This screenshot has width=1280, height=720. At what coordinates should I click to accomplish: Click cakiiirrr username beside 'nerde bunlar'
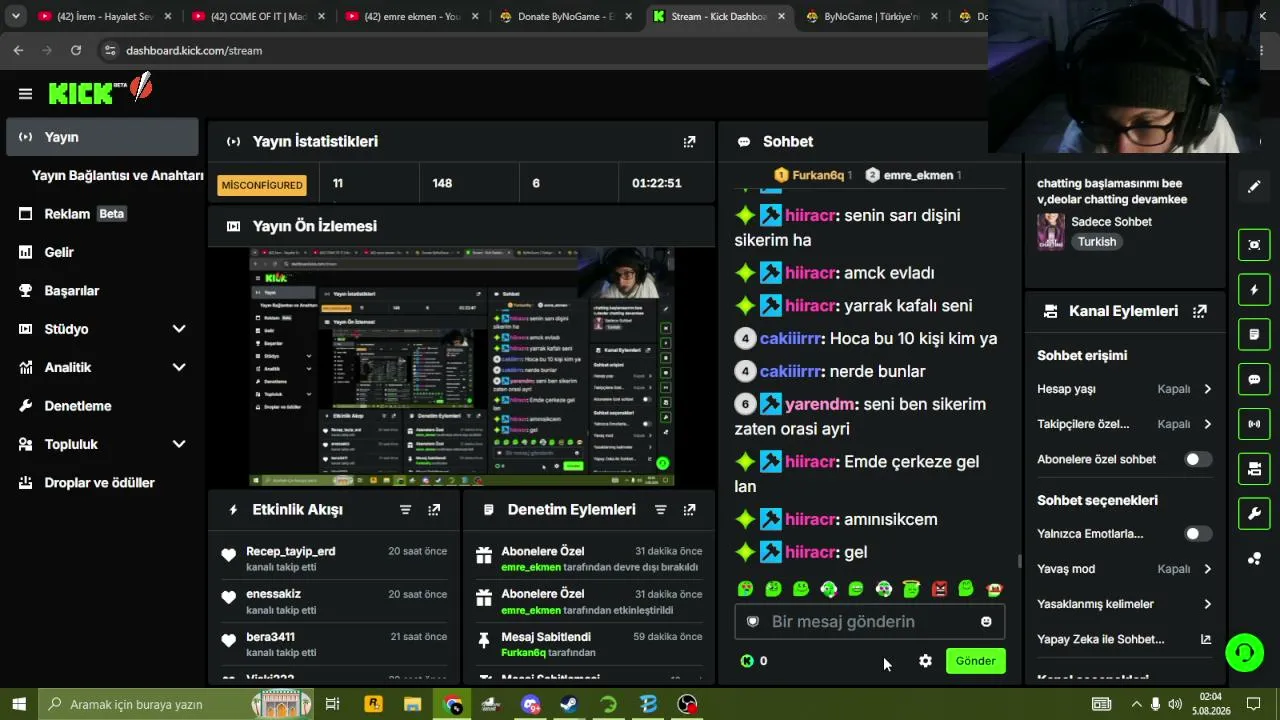coord(790,372)
